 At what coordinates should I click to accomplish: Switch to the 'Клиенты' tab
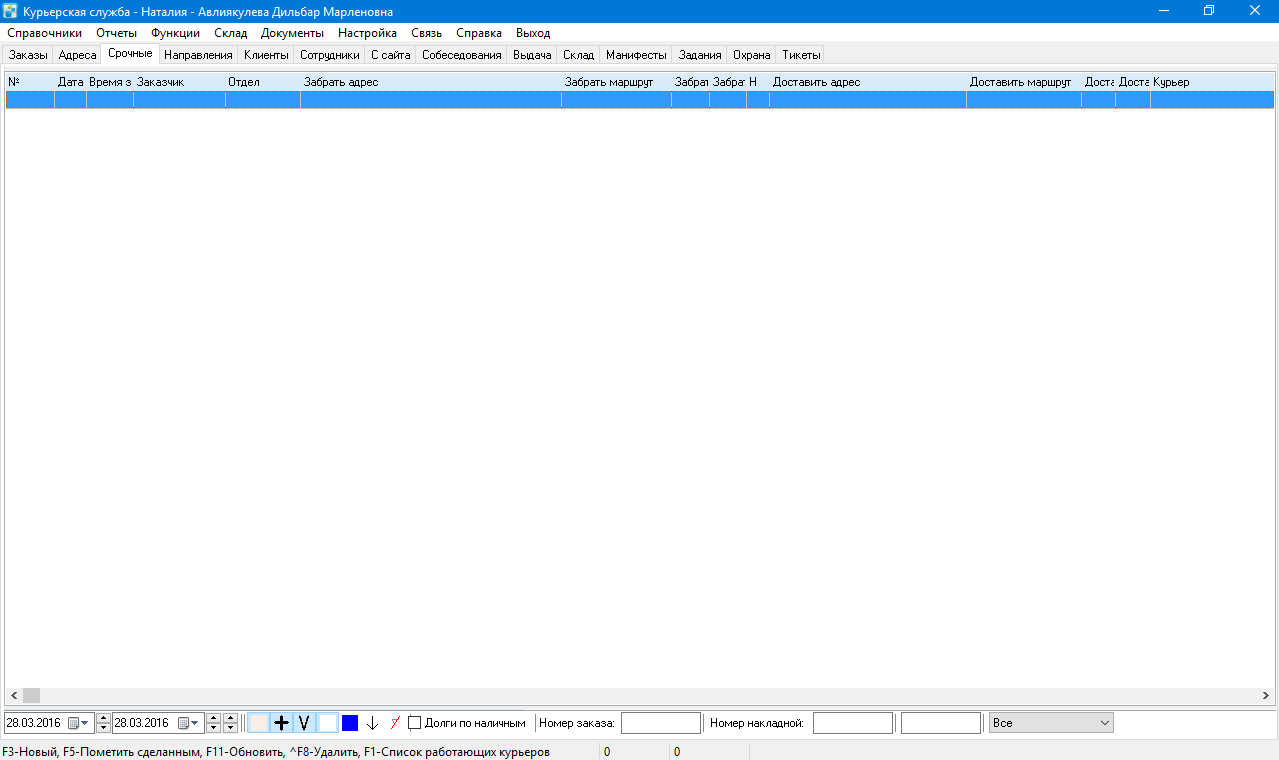266,55
